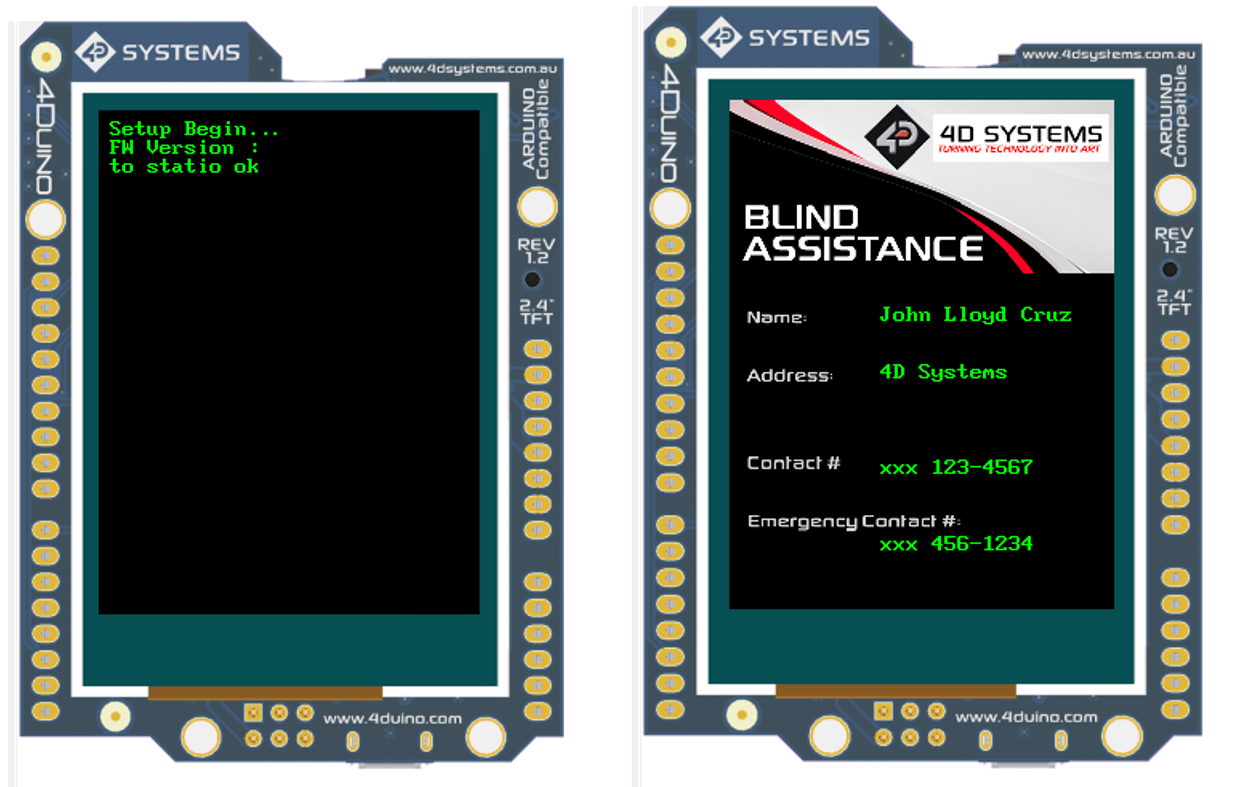Click the BLIND ASSISTANCE title
The height and width of the screenshot is (787, 1252).
point(862,234)
